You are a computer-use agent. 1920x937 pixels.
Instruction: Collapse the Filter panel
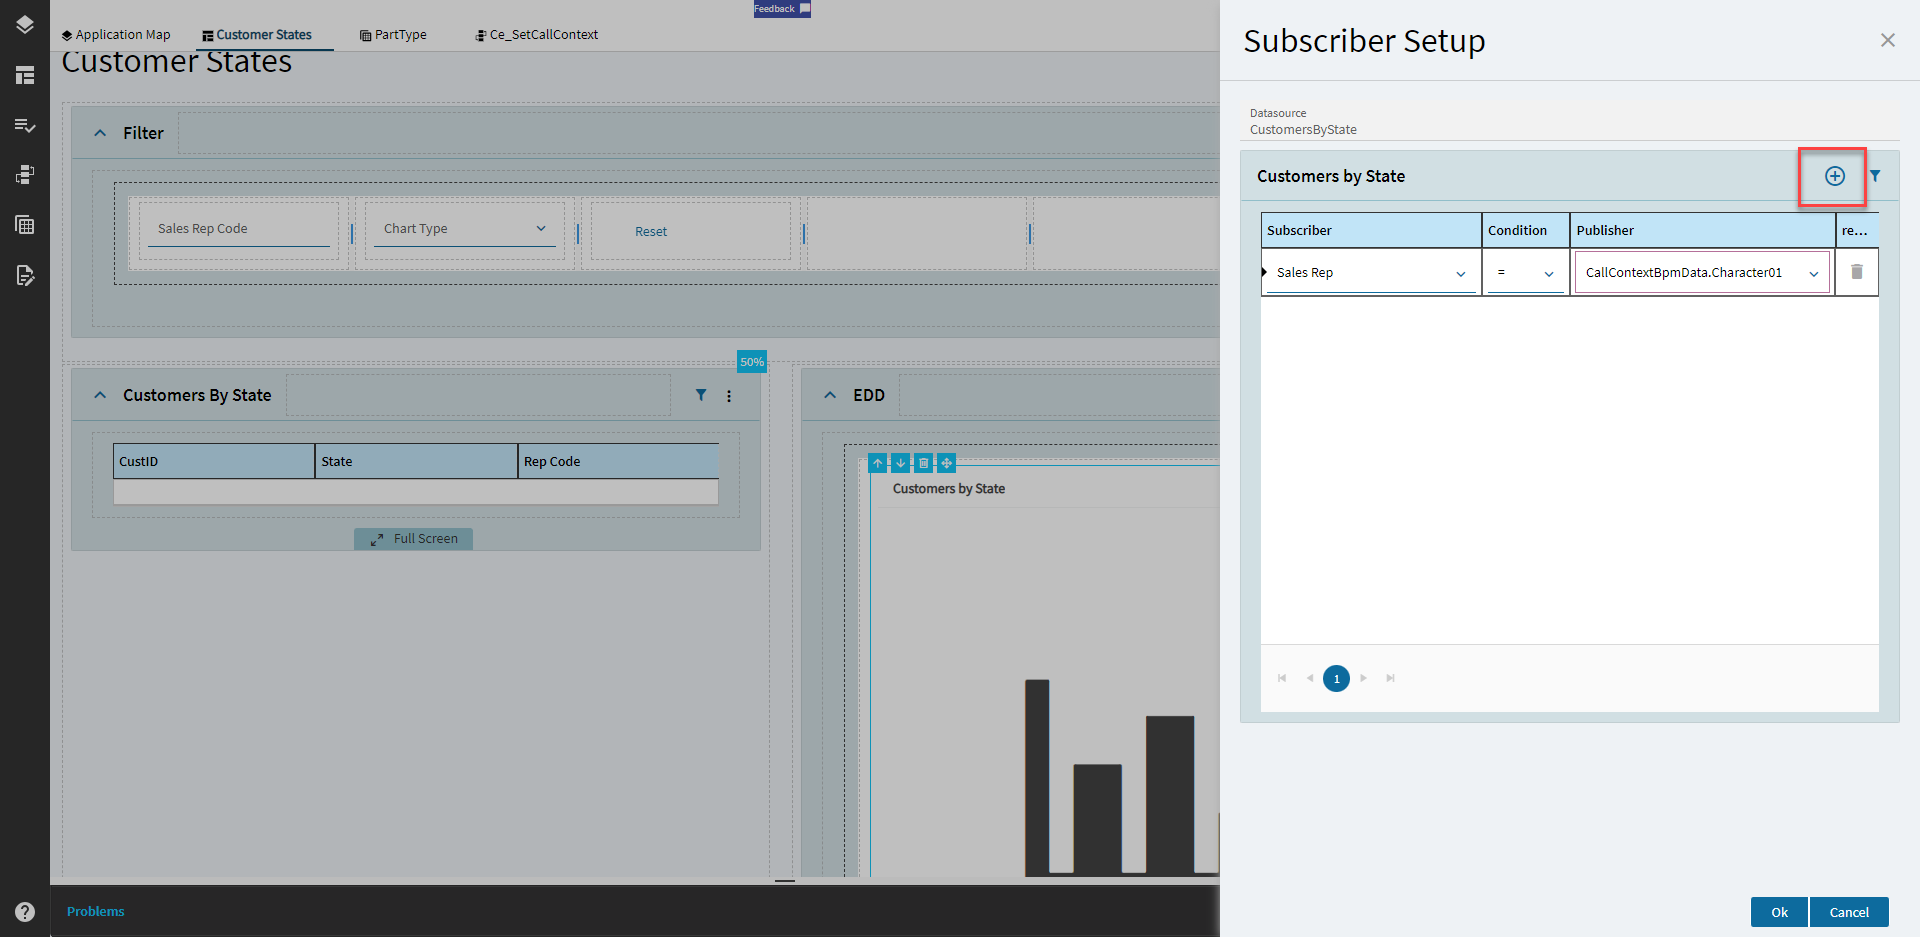coord(100,133)
